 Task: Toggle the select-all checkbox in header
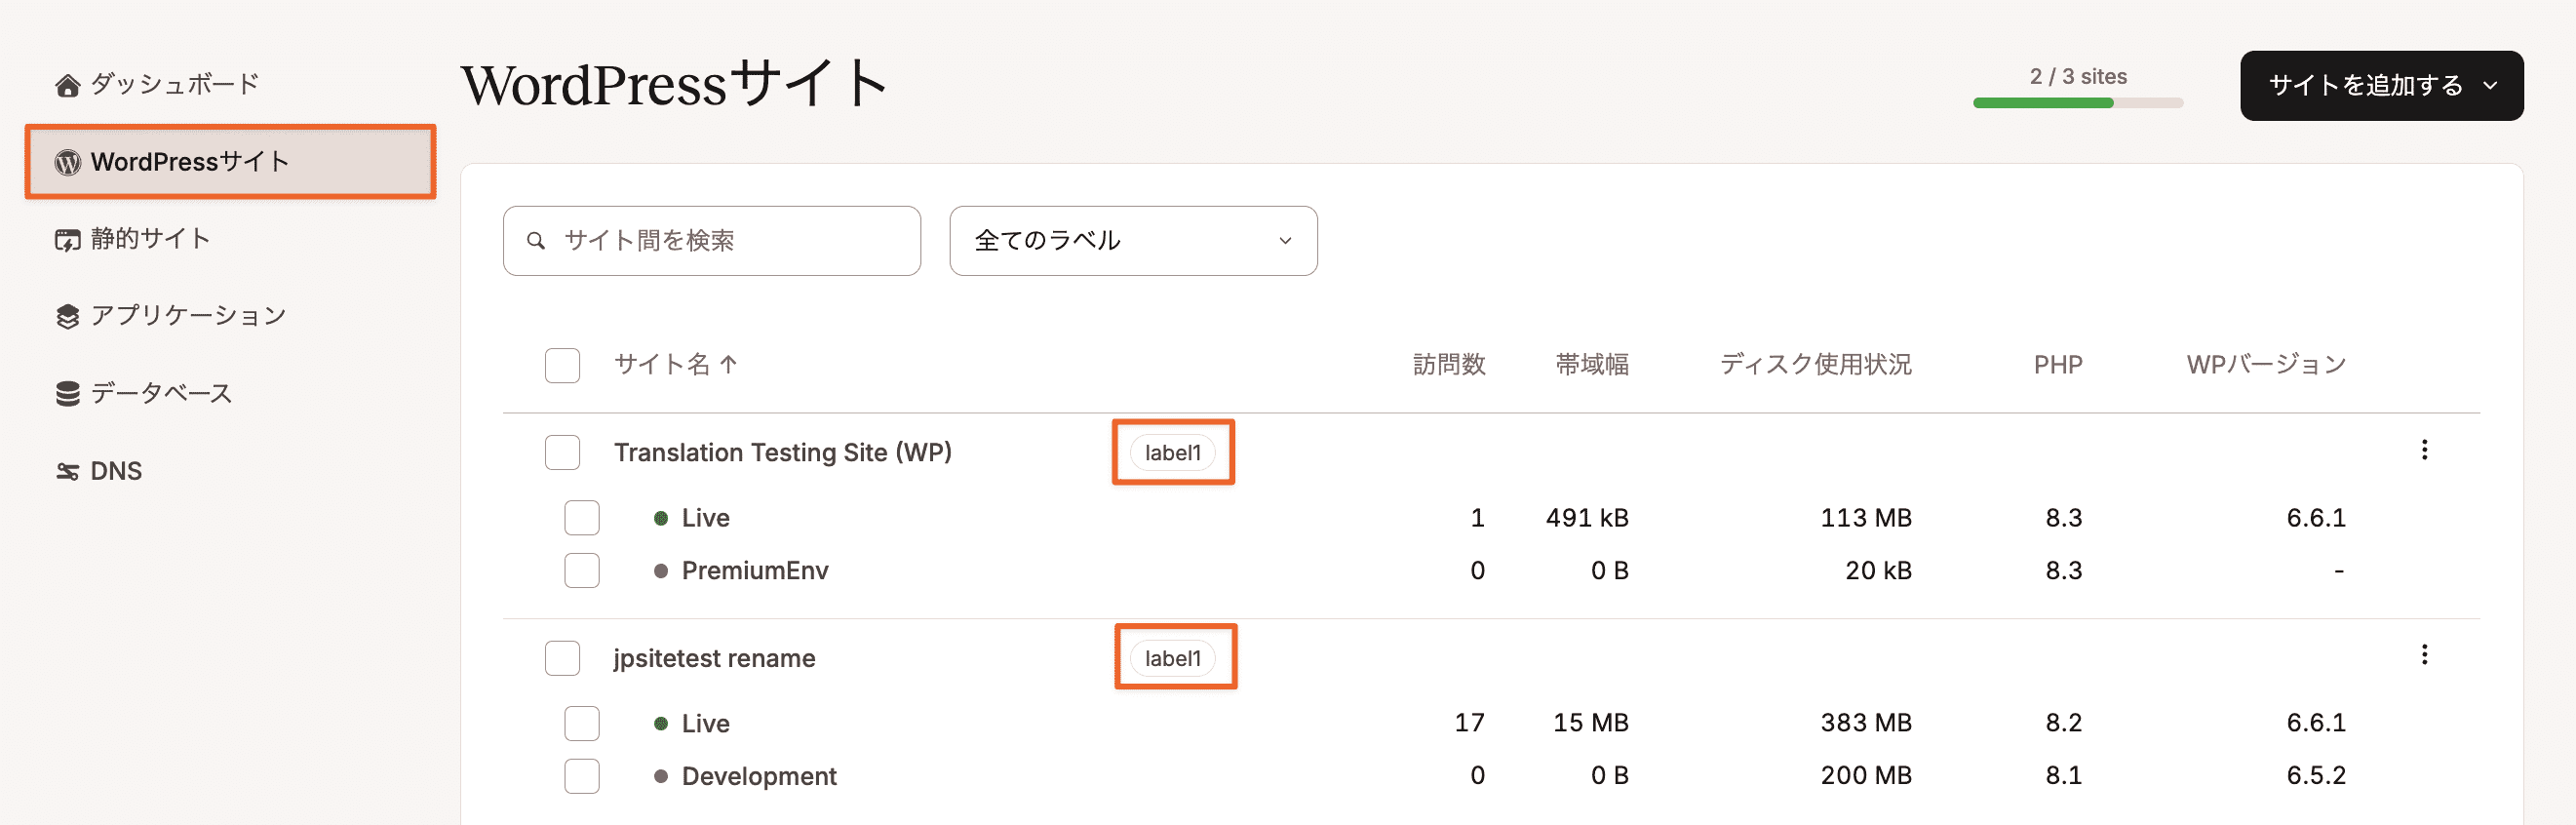(562, 365)
